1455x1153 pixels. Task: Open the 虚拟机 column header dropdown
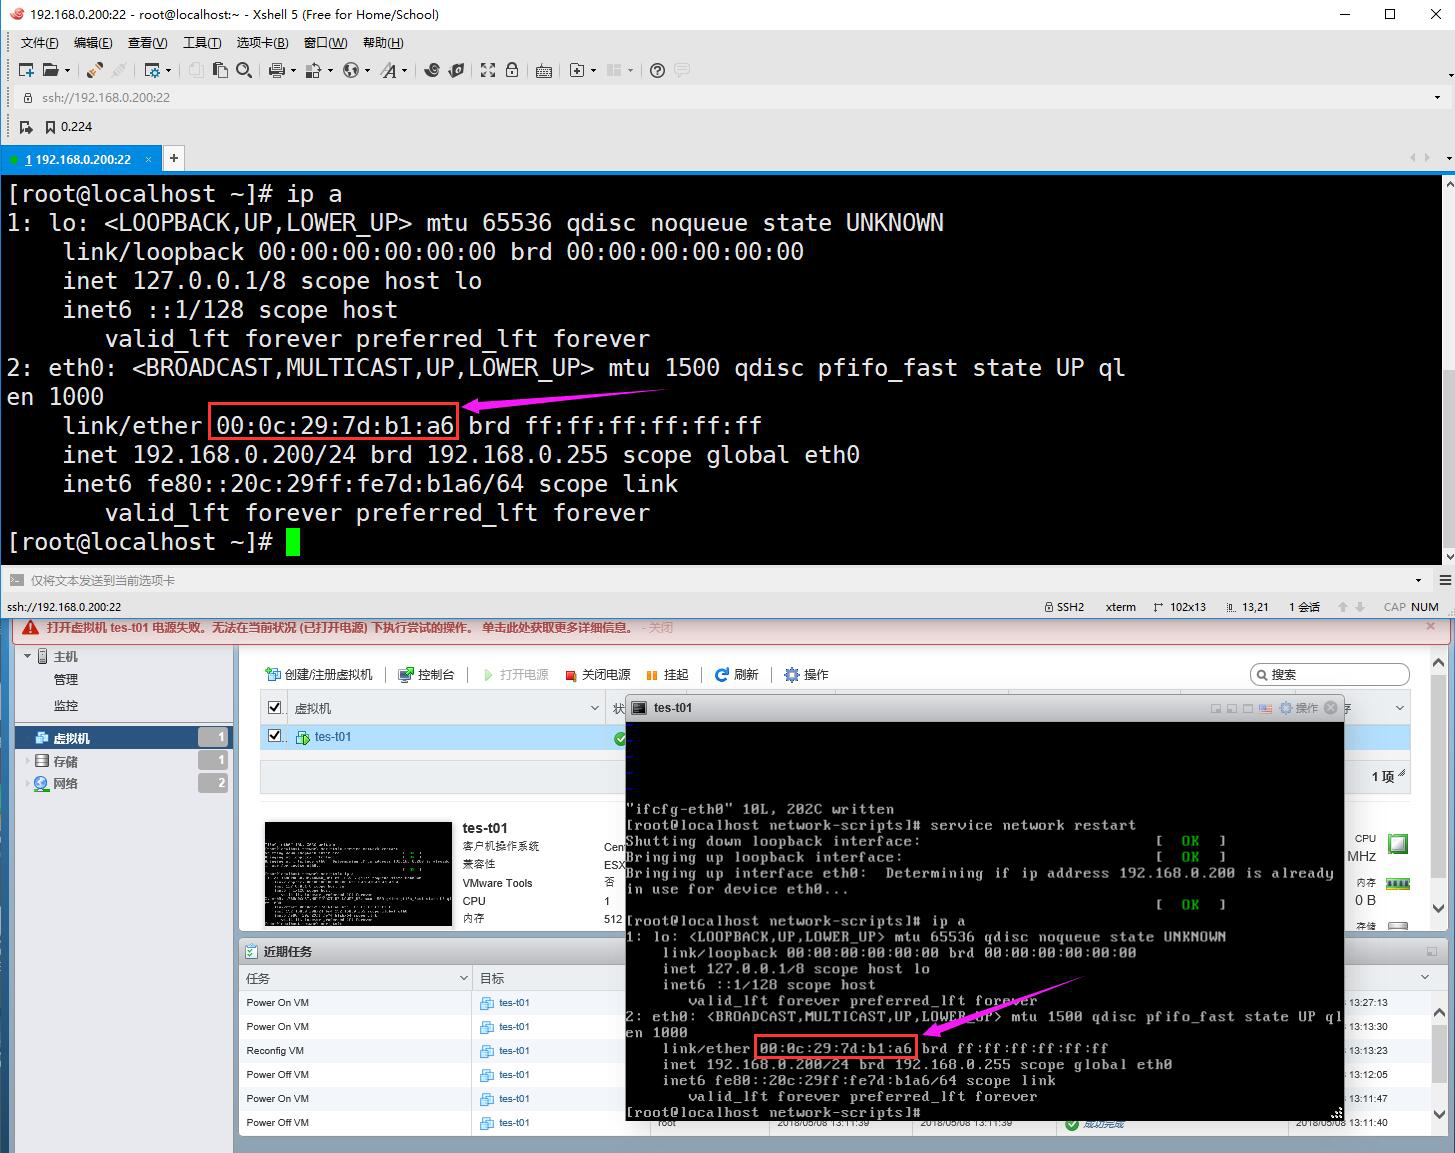click(x=596, y=708)
